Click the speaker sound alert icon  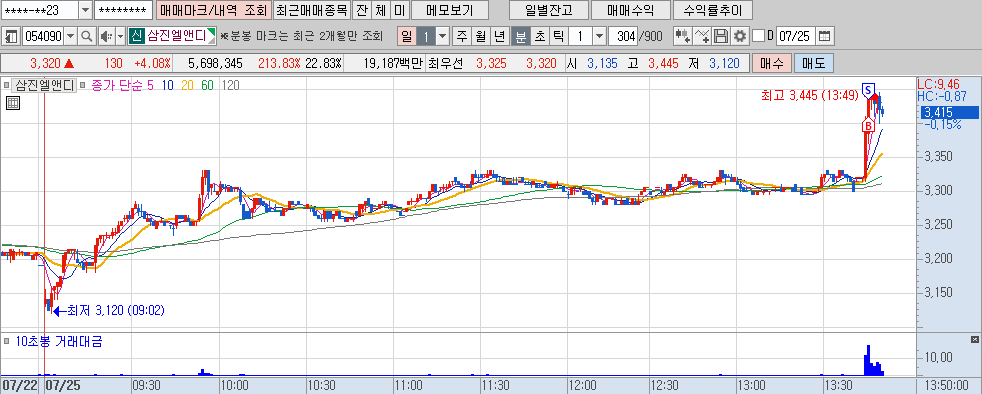106,36
